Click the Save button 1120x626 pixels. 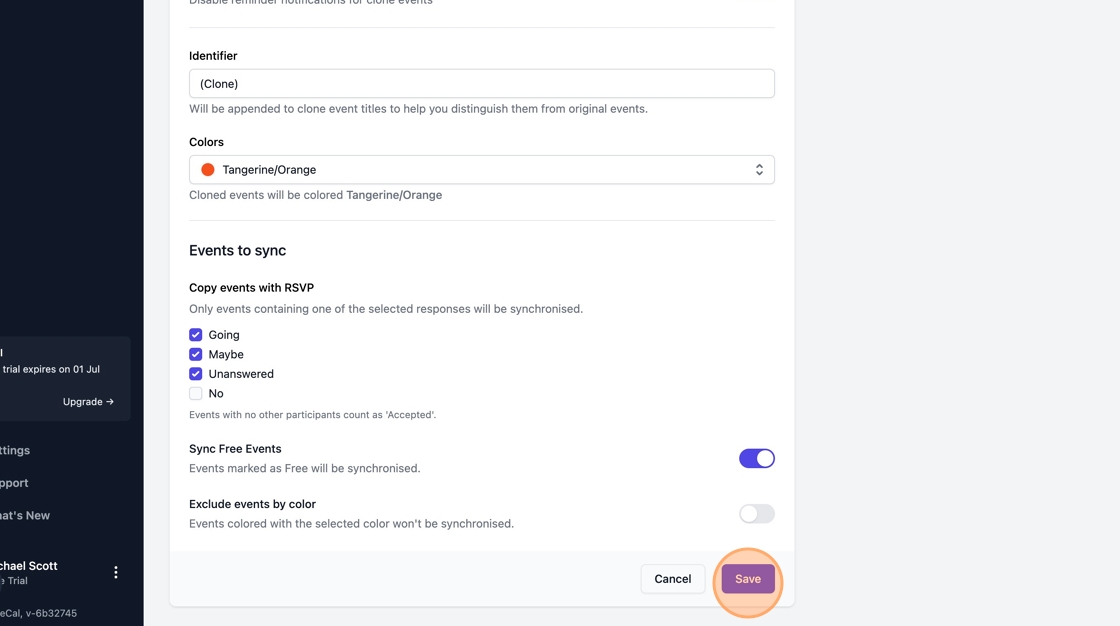747,579
